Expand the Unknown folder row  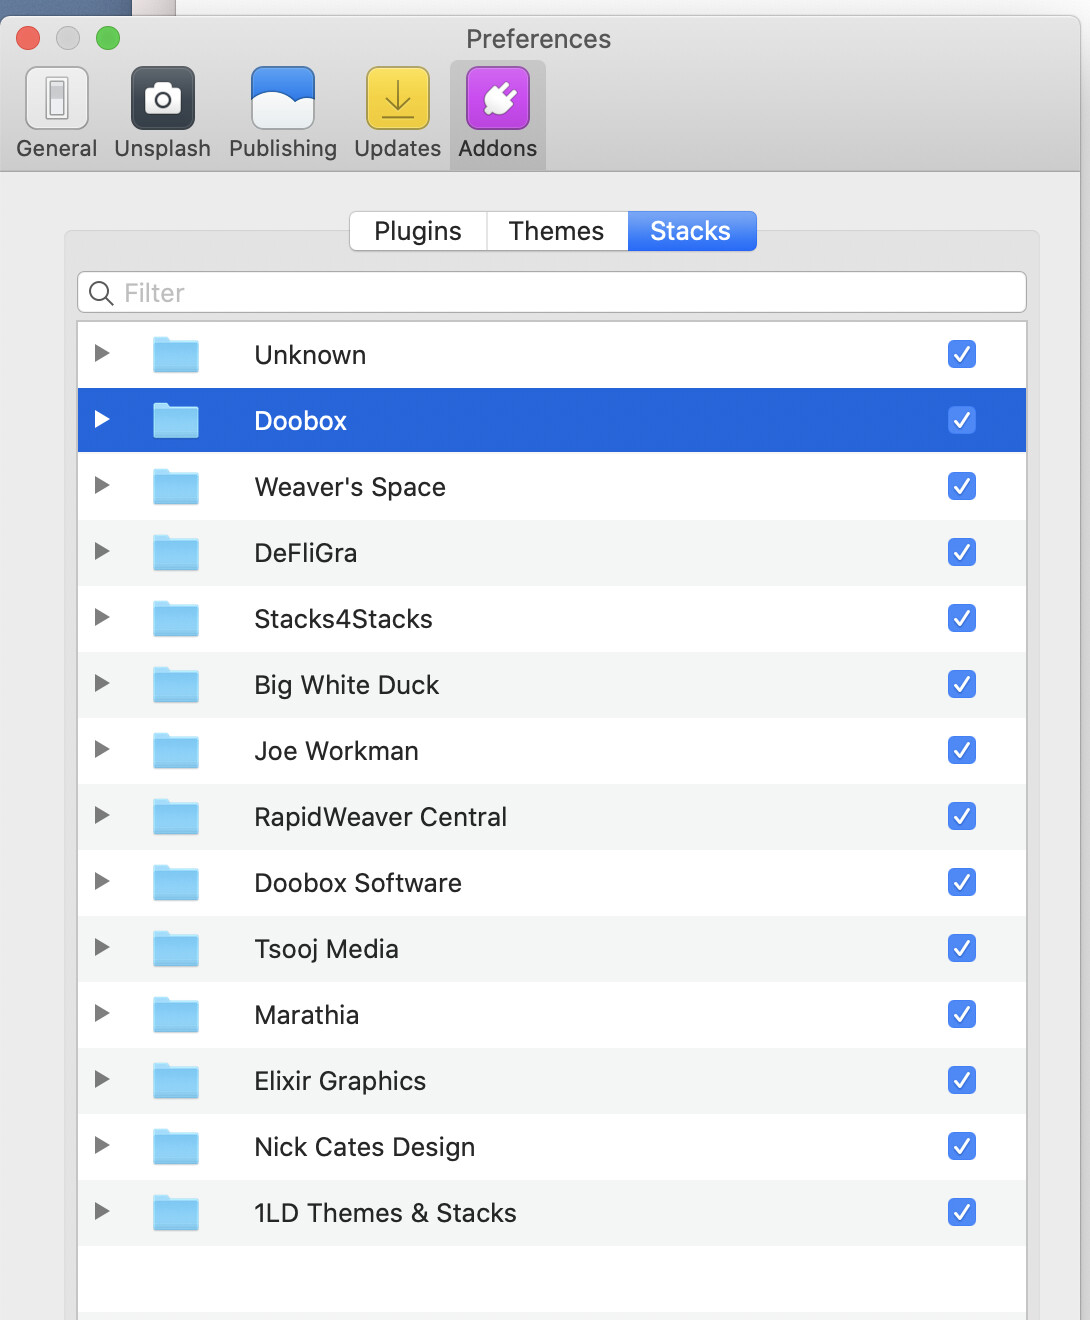coord(101,353)
